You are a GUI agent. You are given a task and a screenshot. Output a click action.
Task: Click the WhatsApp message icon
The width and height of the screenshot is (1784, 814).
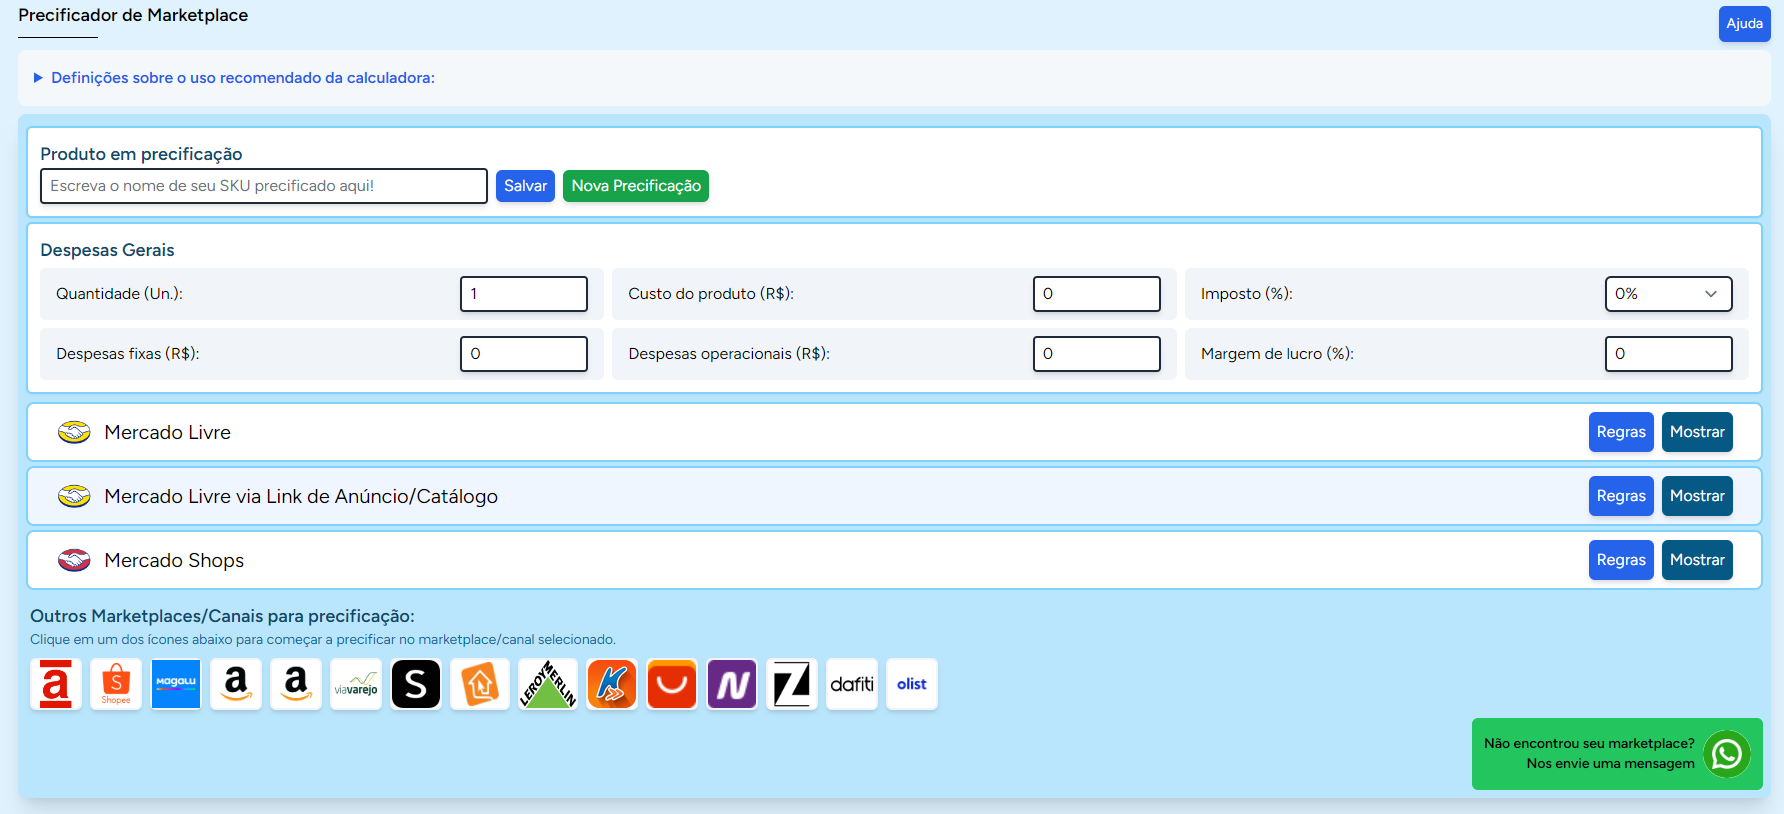pyautogui.click(x=1727, y=754)
